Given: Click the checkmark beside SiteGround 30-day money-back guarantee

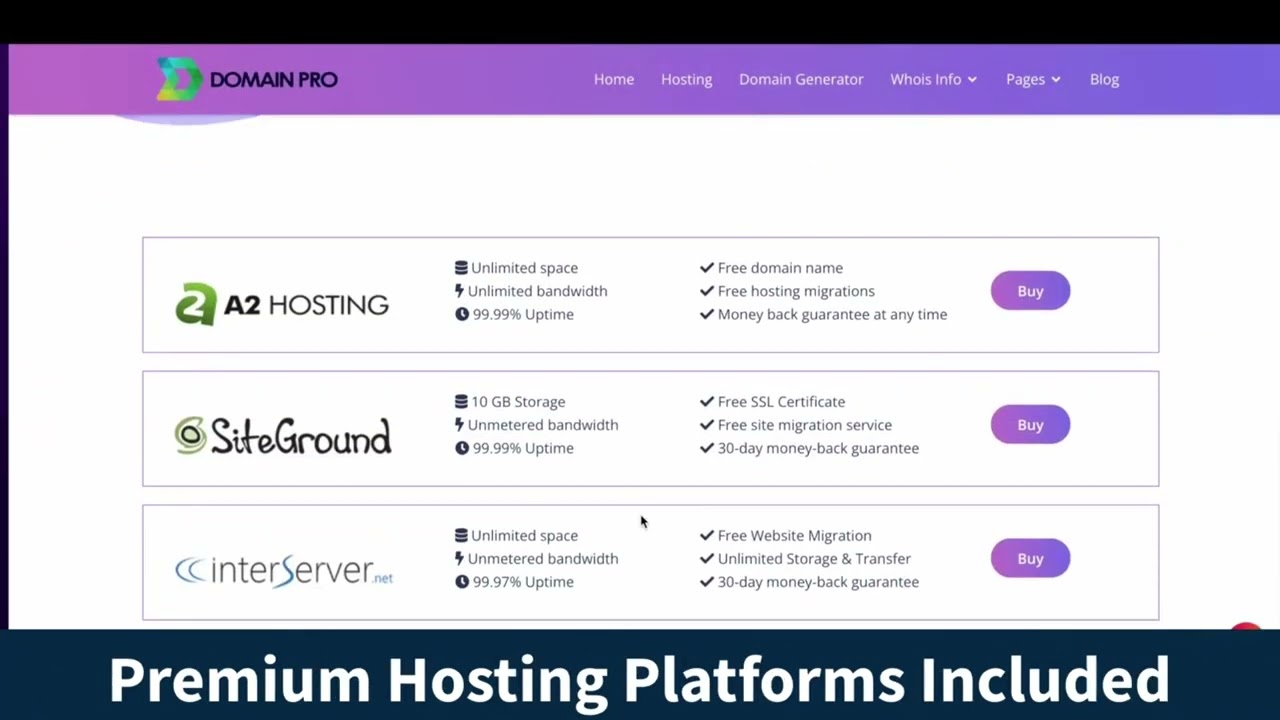Looking at the screenshot, I should (x=707, y=448).
